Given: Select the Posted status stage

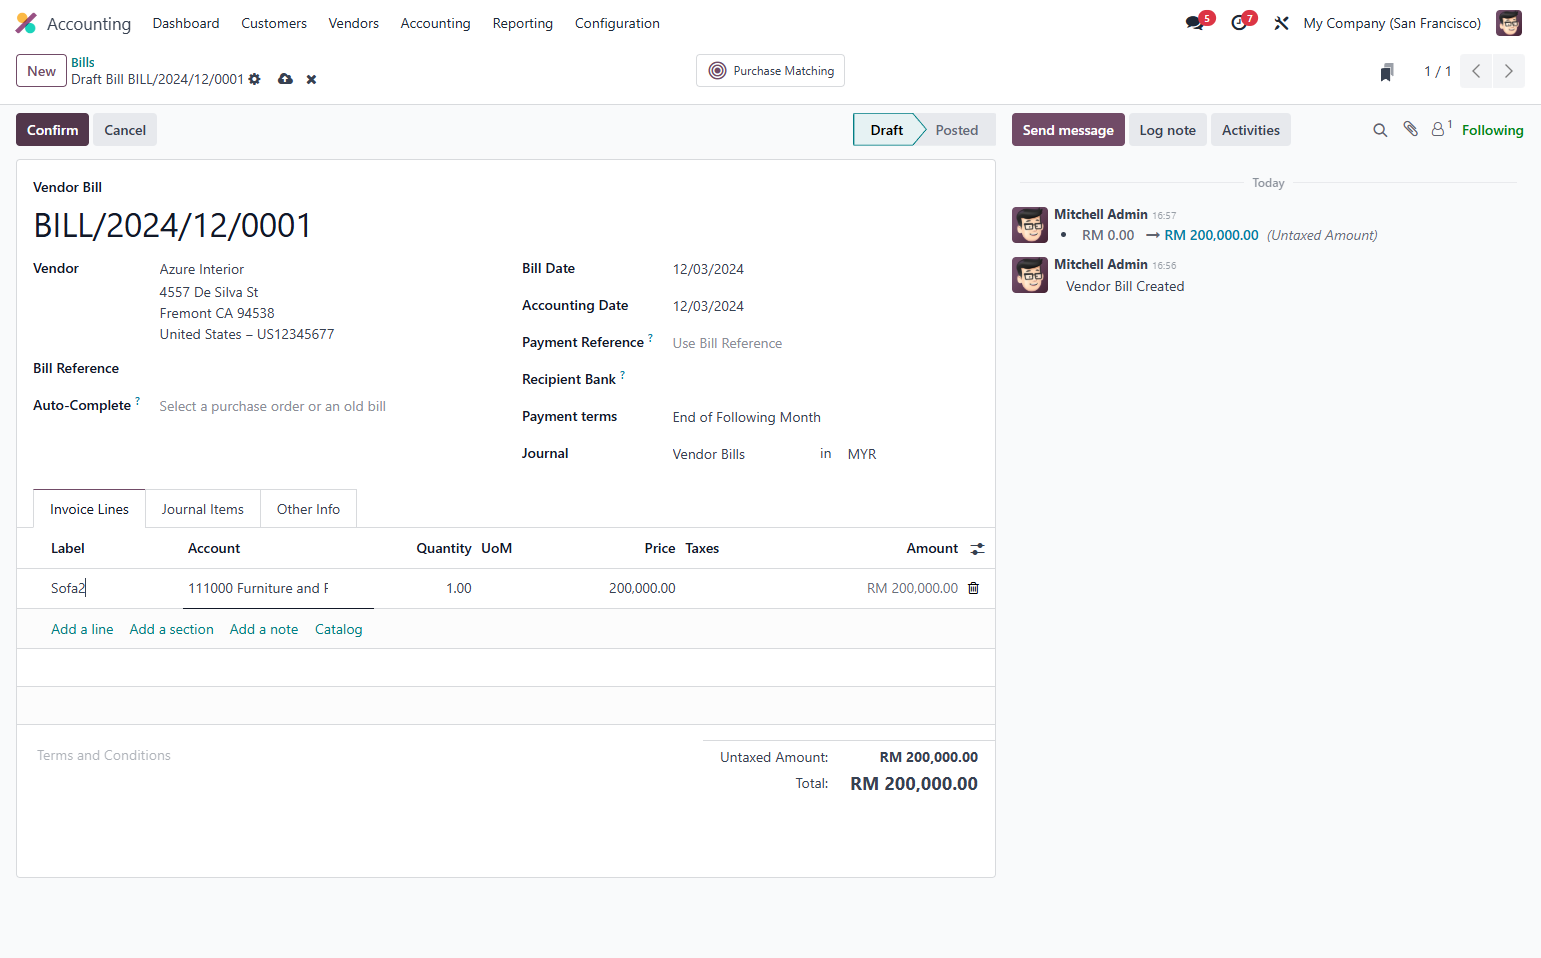Looking at the screenshot, I should pos(957,130).
